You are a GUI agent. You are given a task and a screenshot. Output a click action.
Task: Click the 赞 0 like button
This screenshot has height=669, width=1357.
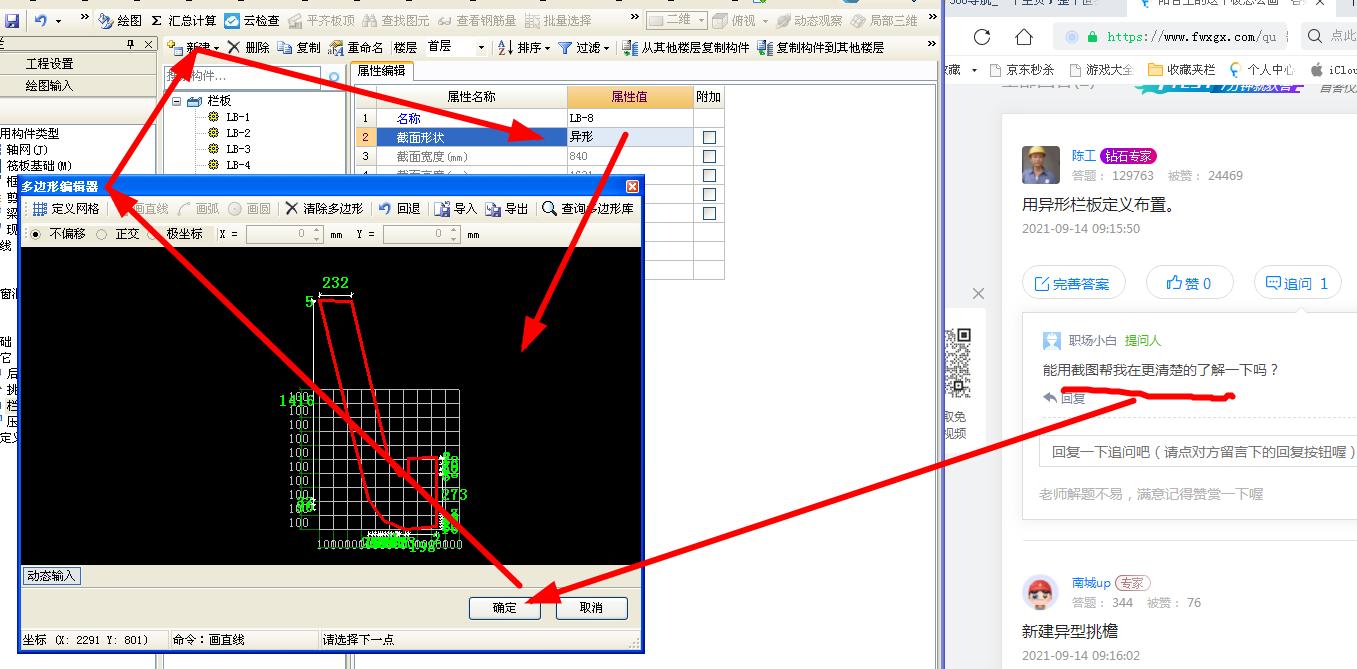tap(1189, 283)
